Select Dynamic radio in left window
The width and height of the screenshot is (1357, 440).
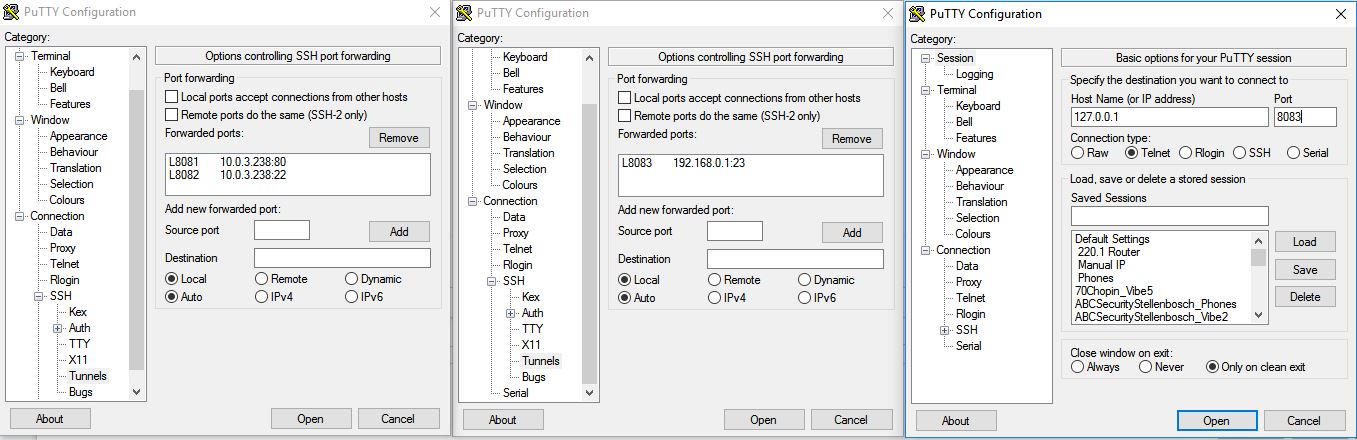(352, 279)
